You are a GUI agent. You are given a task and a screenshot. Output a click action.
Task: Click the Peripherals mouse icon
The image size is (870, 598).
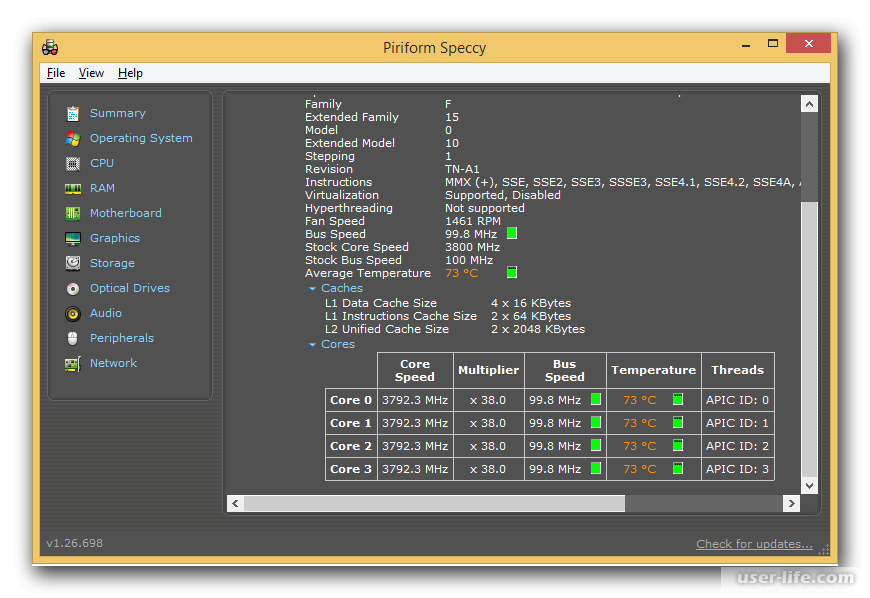(x=73, y=338)
